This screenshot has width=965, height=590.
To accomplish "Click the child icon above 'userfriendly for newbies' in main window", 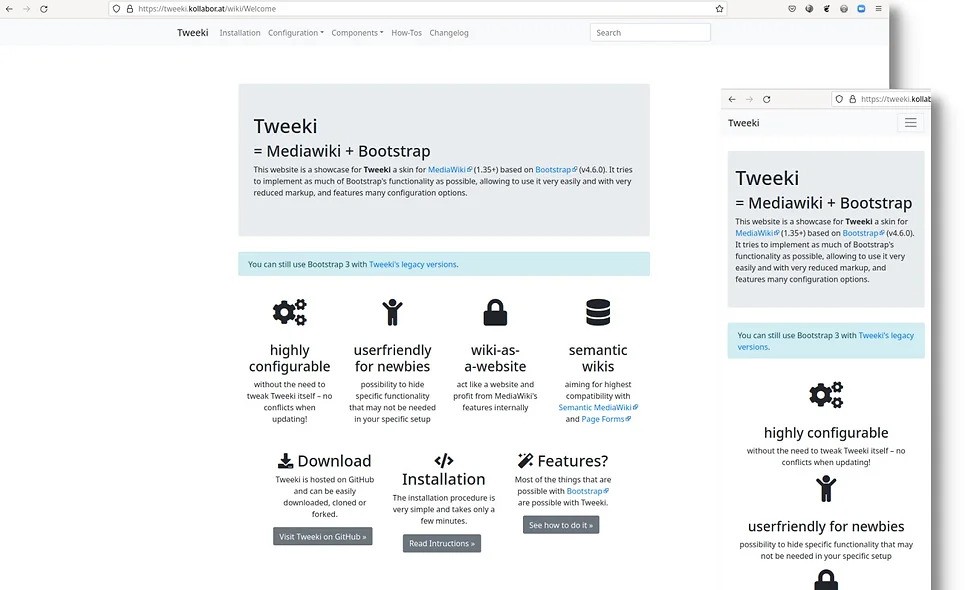I will (x=392, y=312).
